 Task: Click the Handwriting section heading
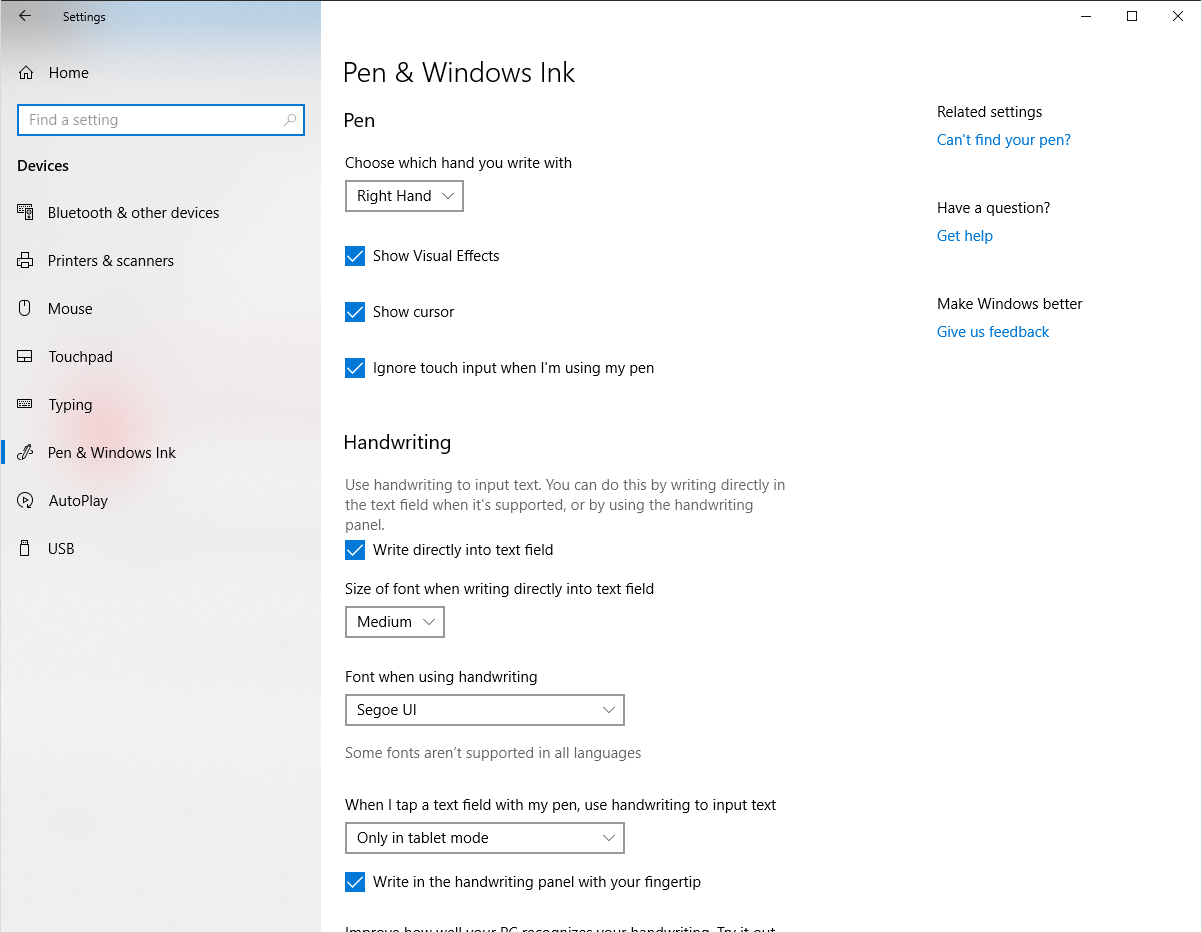397,442
